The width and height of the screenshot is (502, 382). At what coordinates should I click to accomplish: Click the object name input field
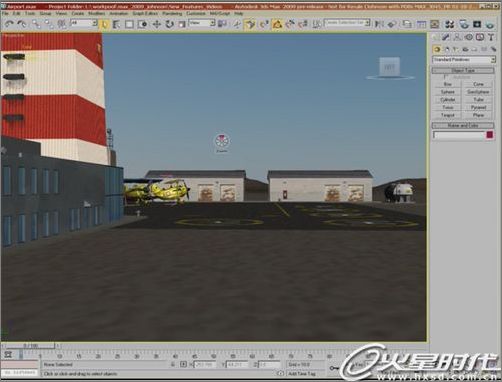(x=458, y=135)
